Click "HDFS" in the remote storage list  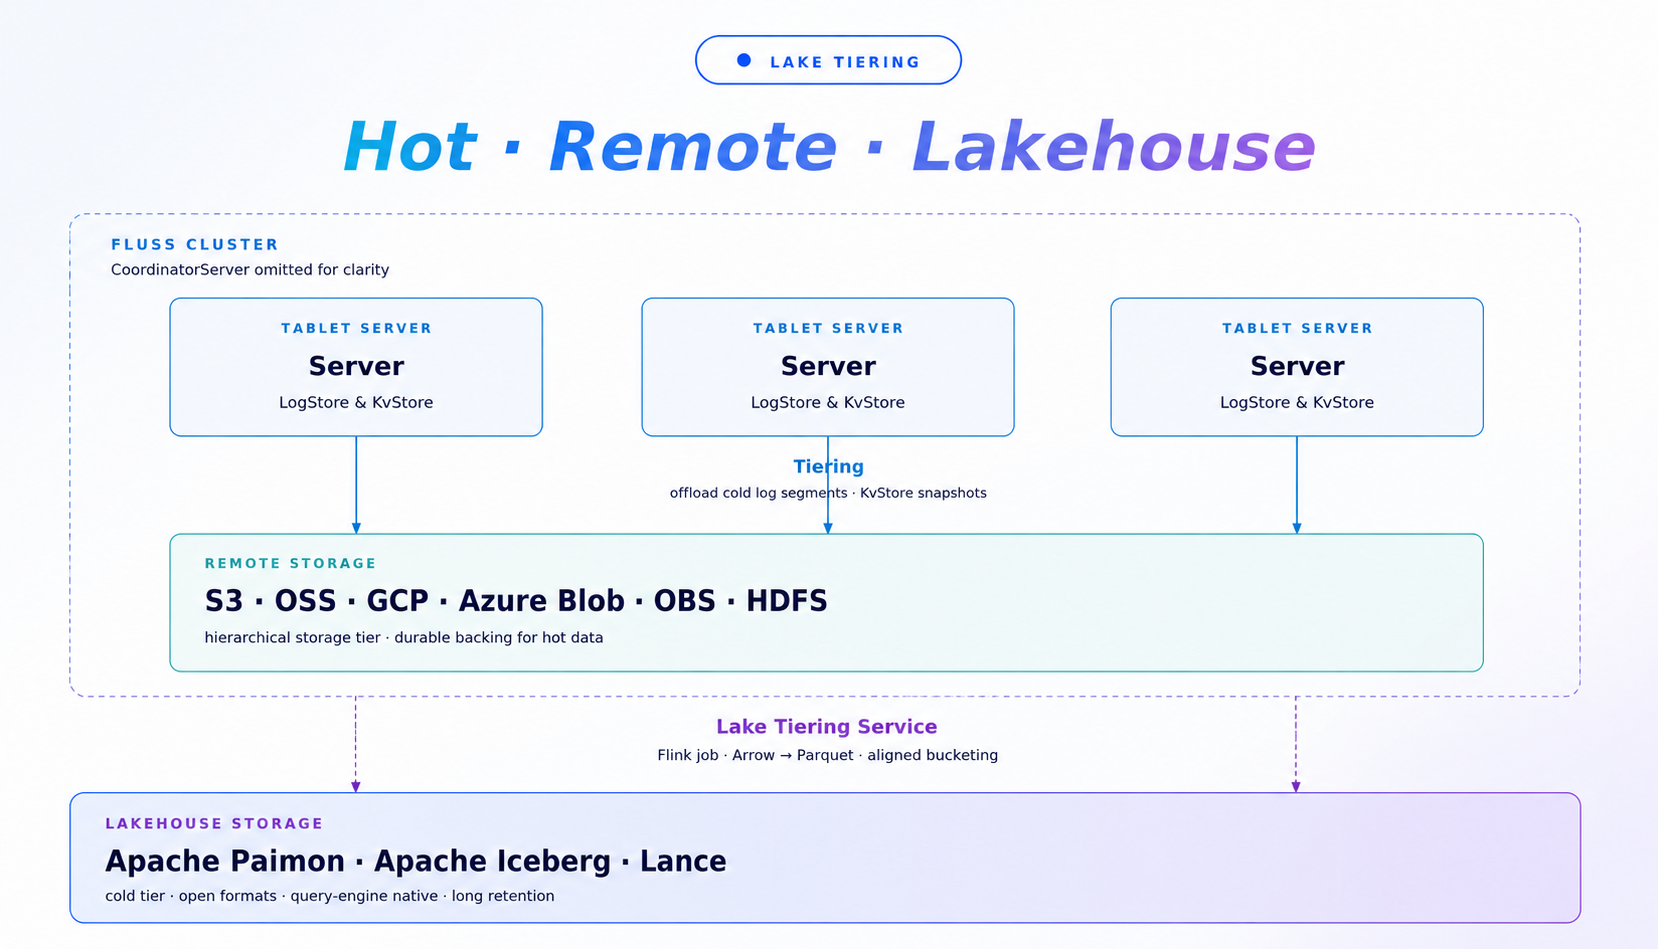787,601
